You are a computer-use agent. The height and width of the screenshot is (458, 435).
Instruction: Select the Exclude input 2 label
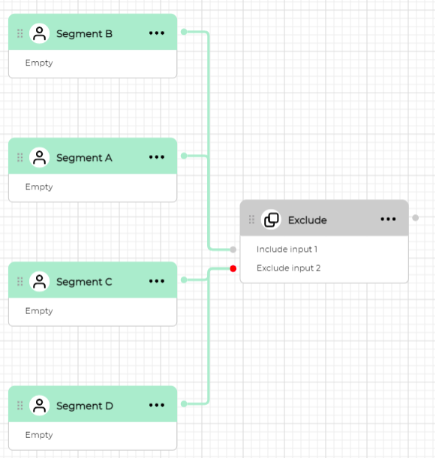pos(288,268)
